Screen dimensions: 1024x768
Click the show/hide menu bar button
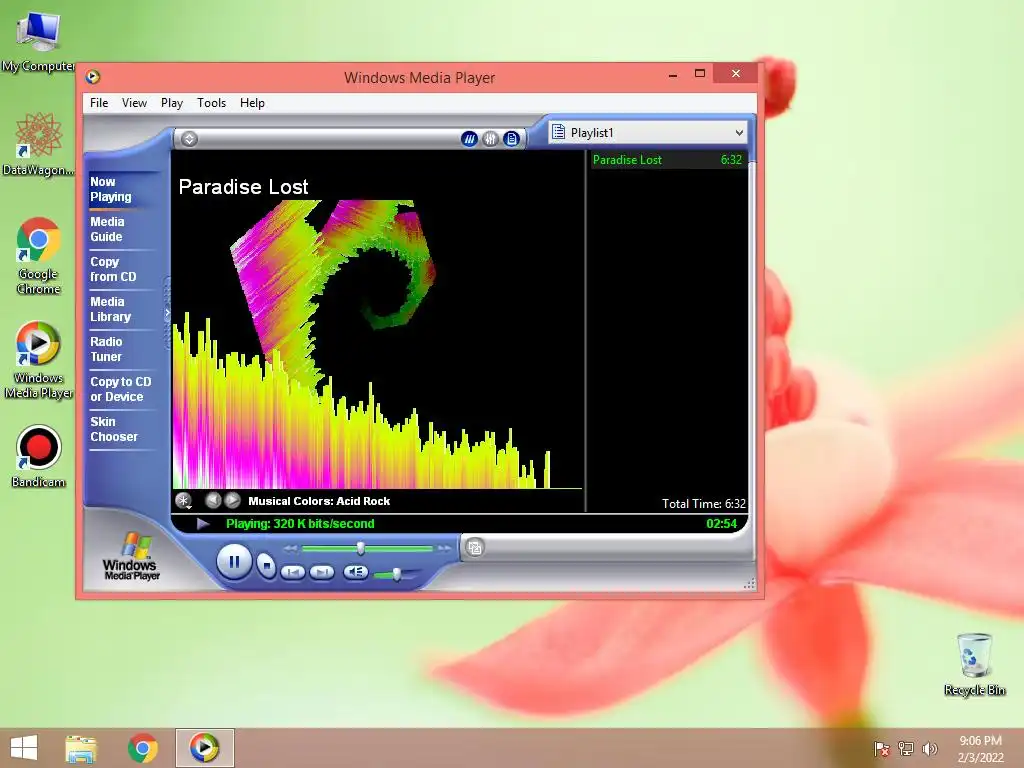189,138
